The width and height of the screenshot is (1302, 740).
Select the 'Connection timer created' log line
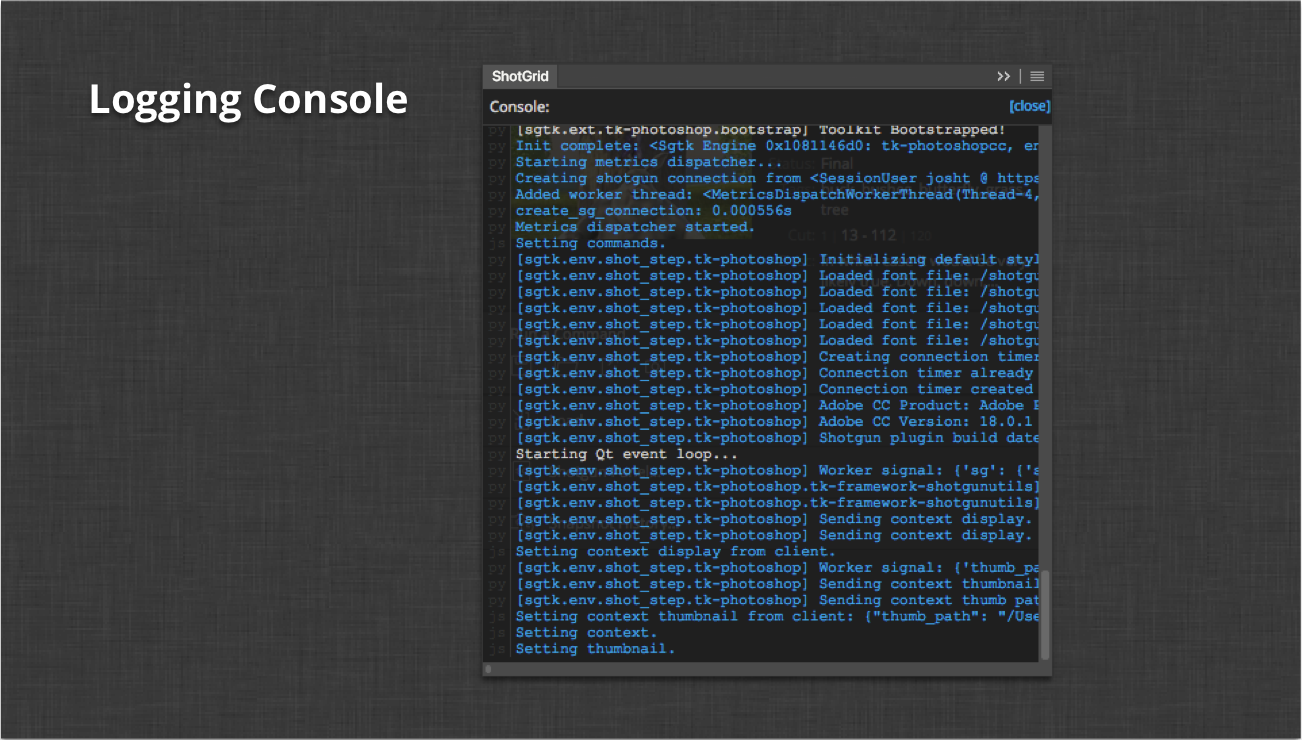point(775,389)
